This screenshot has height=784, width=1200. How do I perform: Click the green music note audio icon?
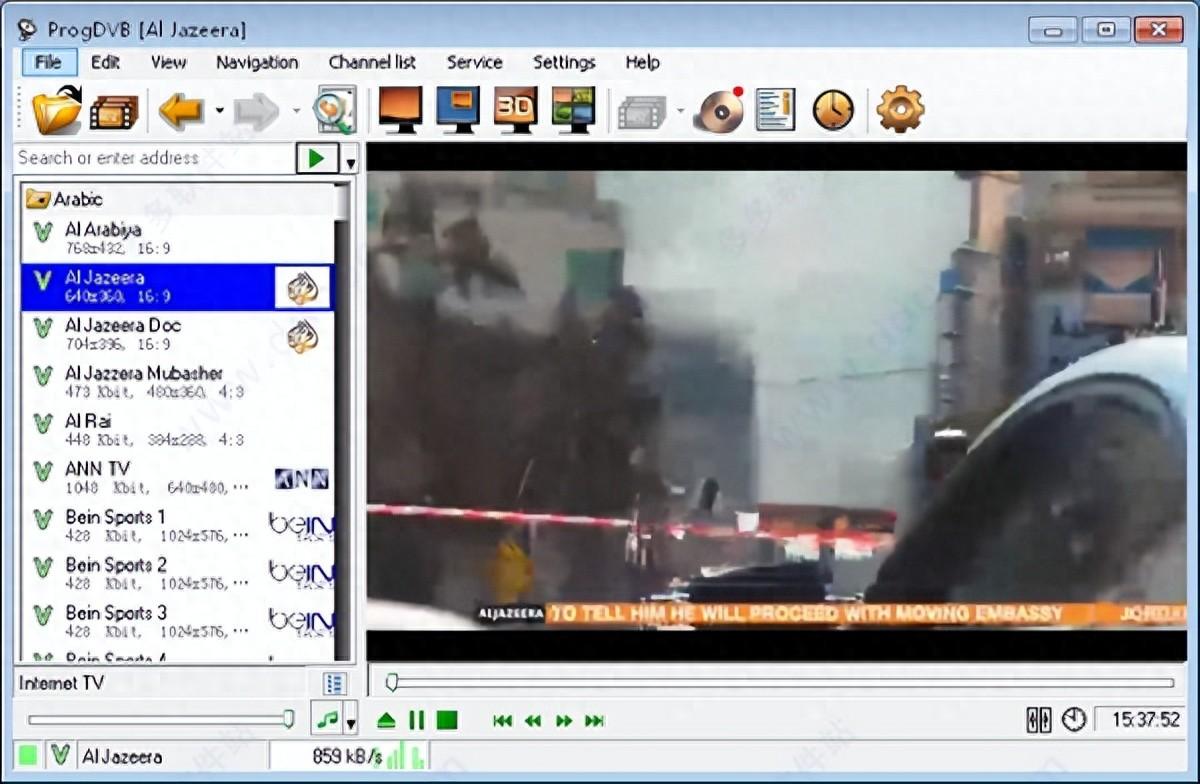326,719
